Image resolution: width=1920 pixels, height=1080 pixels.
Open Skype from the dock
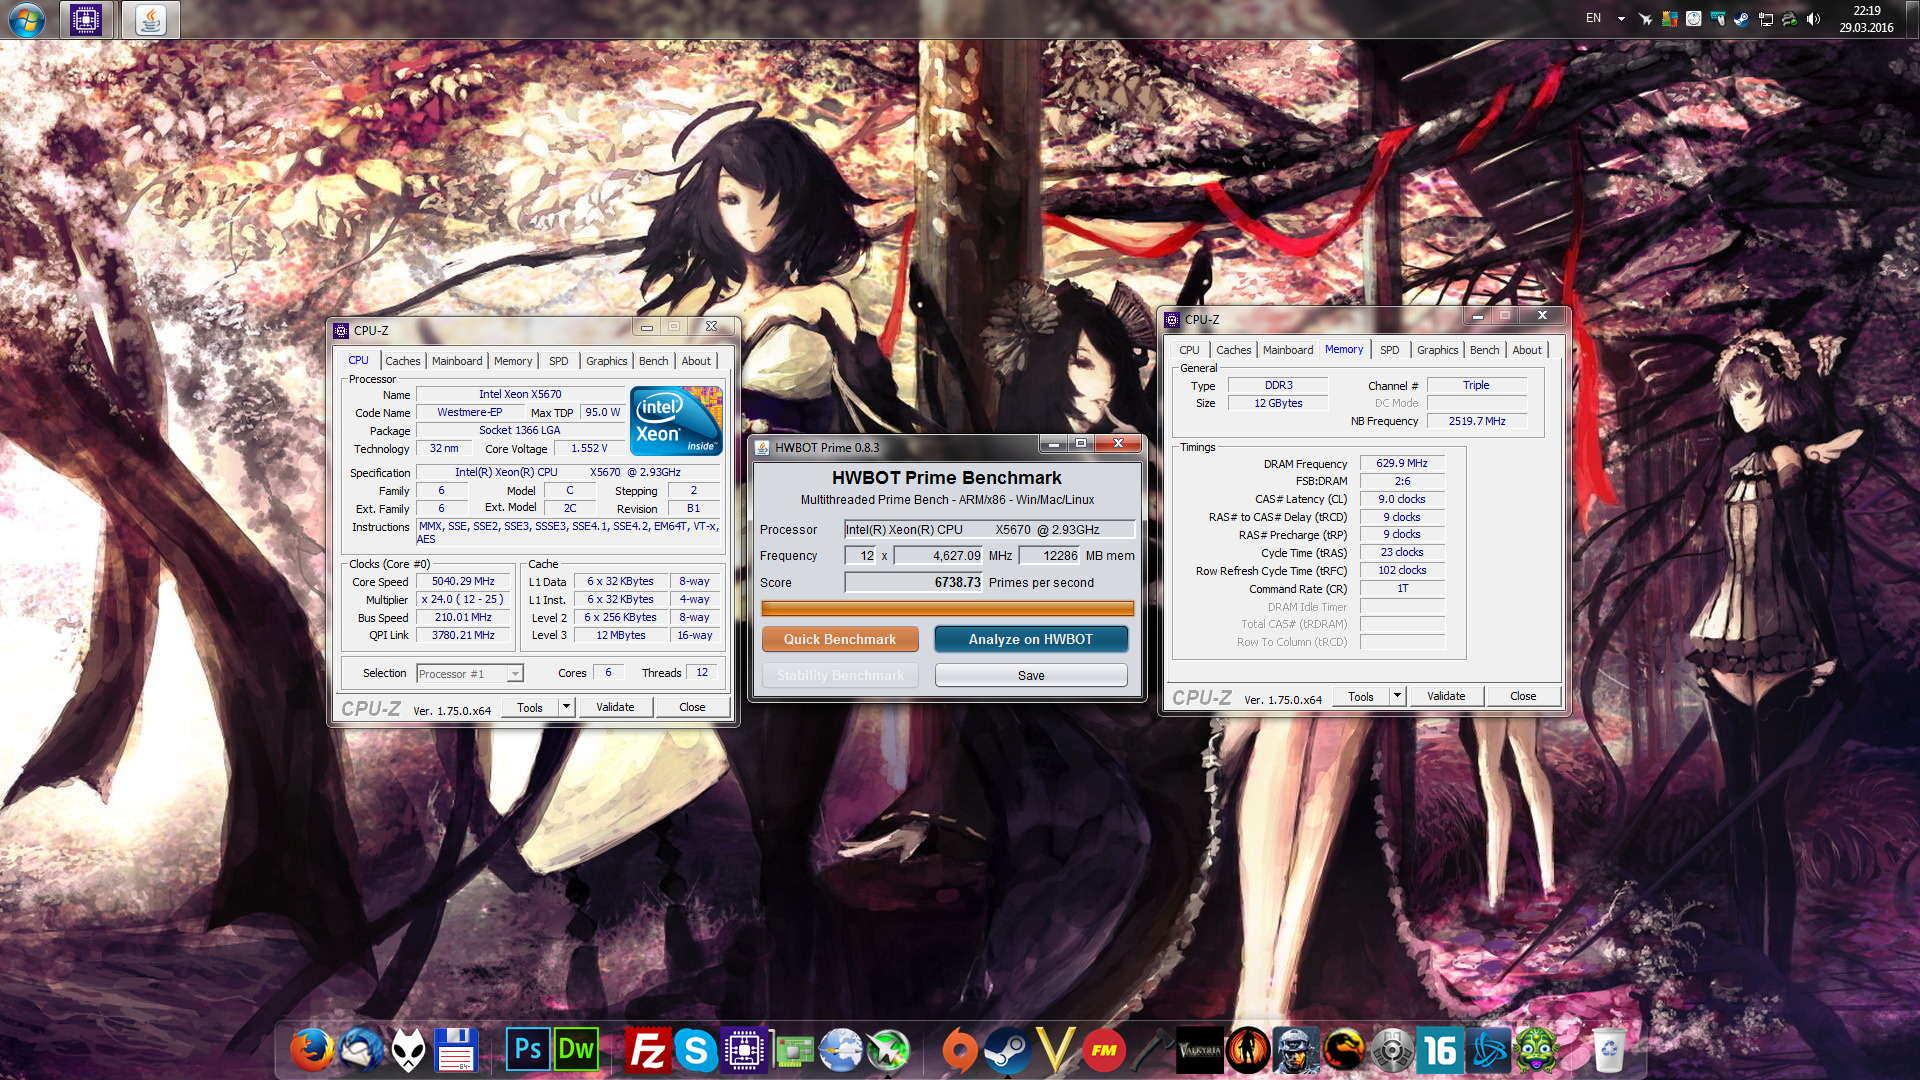click(696, 1050)
